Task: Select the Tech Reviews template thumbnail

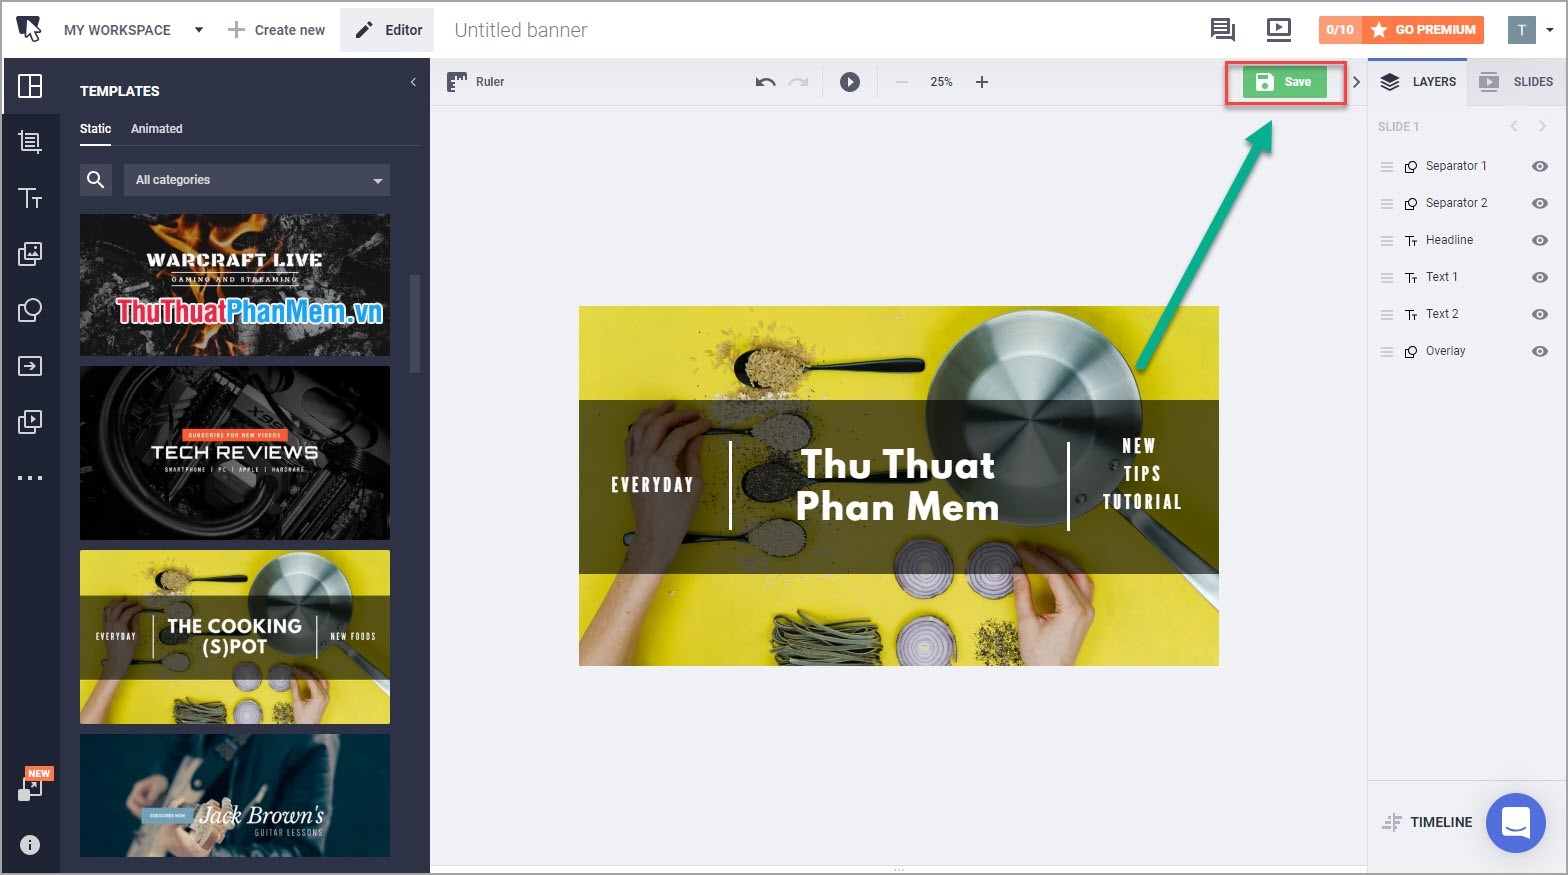Action: 235,453
